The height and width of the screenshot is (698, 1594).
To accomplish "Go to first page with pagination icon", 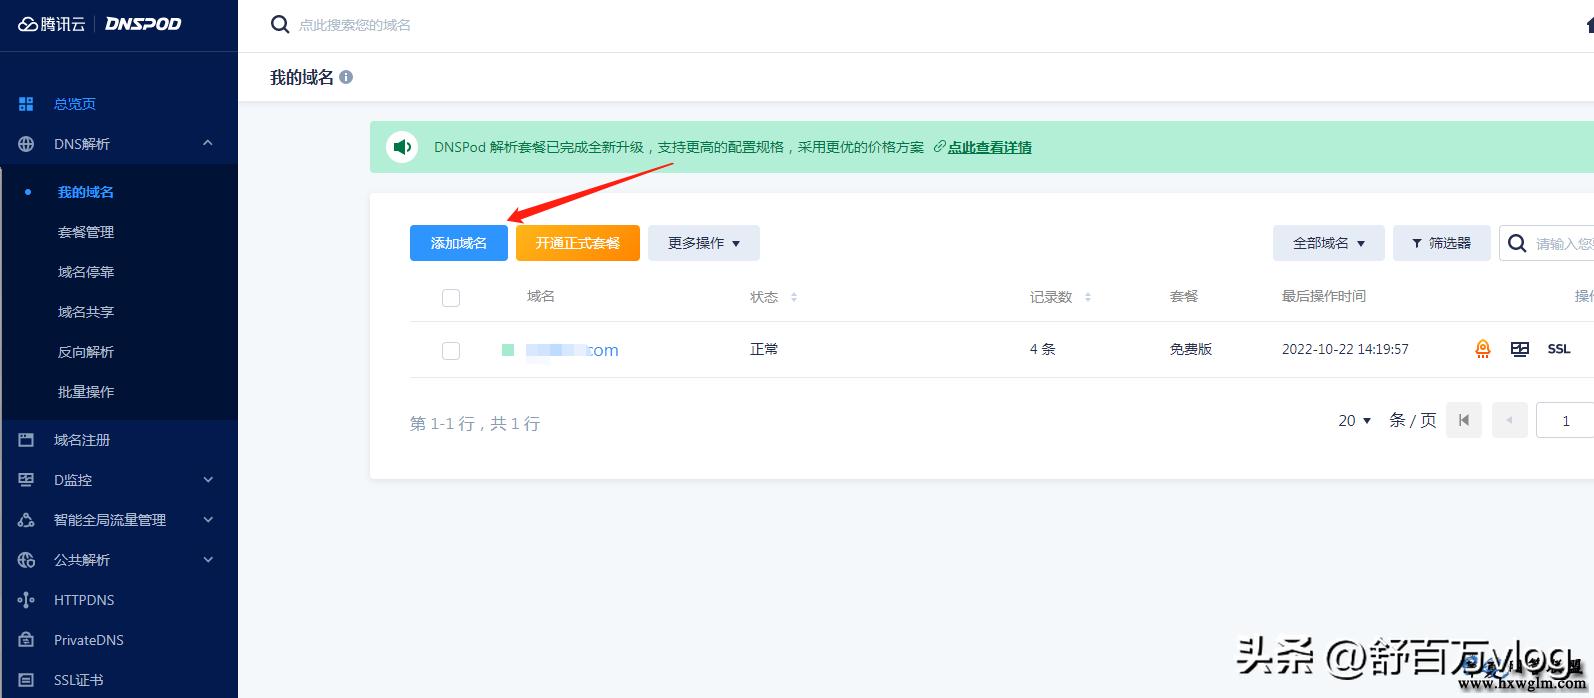I will [1464, 420].
